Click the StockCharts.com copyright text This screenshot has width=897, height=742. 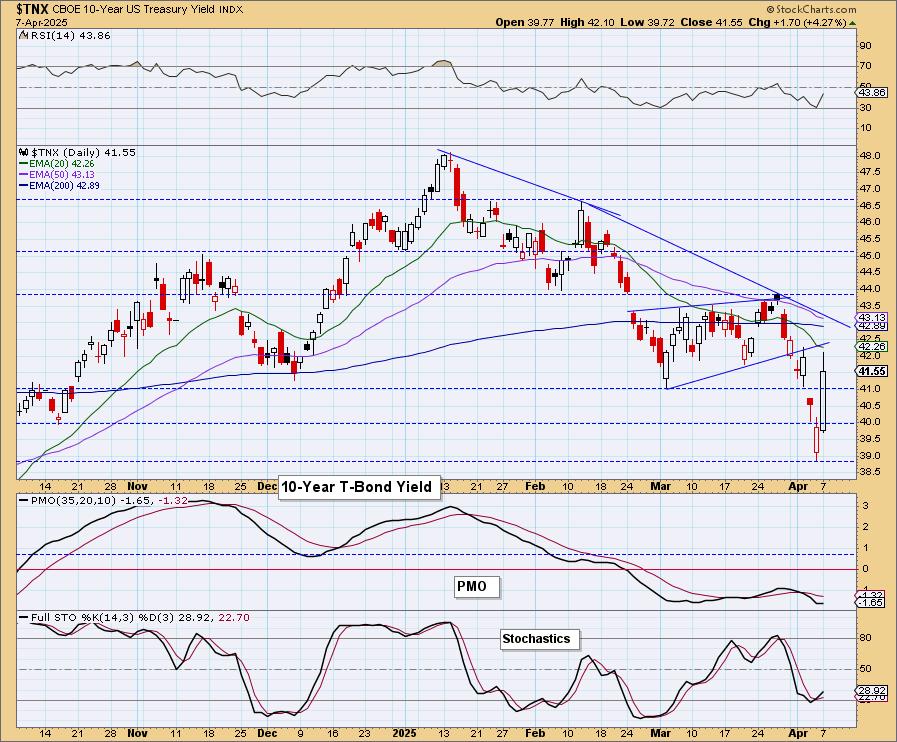pos(811,9)
